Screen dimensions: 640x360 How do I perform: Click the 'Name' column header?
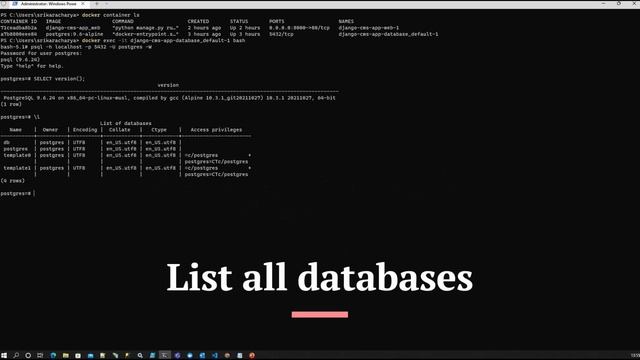[x=16, y=130]
